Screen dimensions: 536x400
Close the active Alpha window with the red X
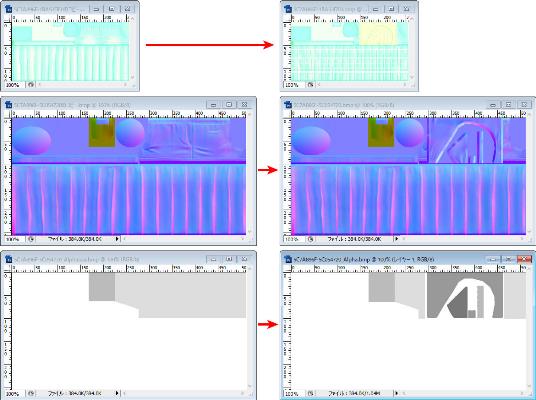[x=524, y=259]
